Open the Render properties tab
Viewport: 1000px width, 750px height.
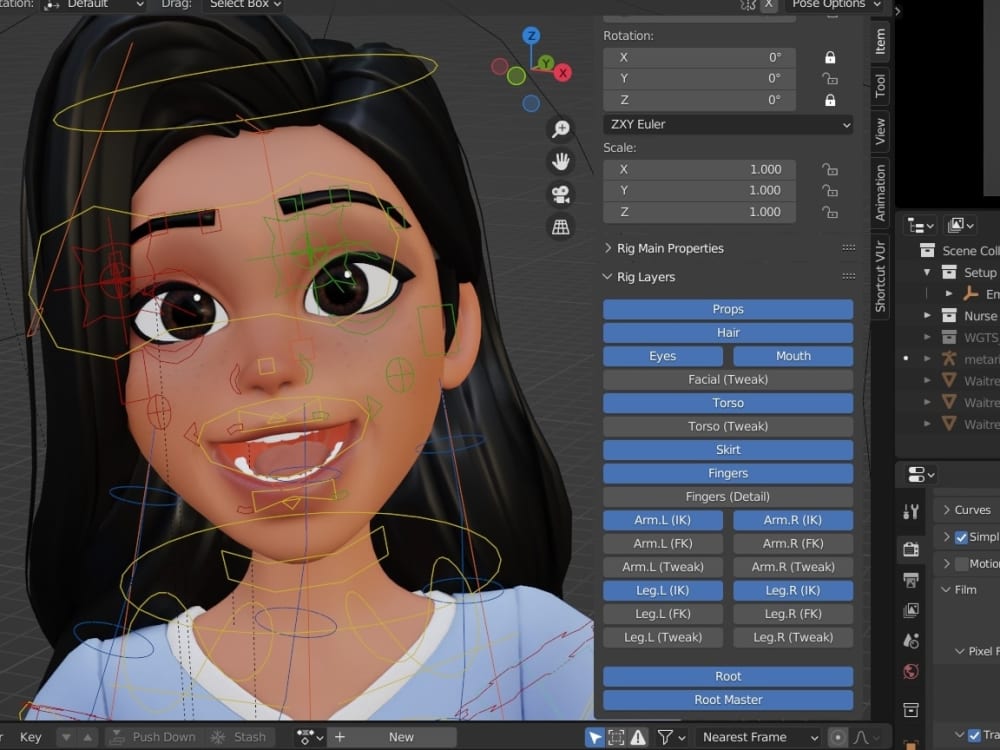tap(910, 548)
